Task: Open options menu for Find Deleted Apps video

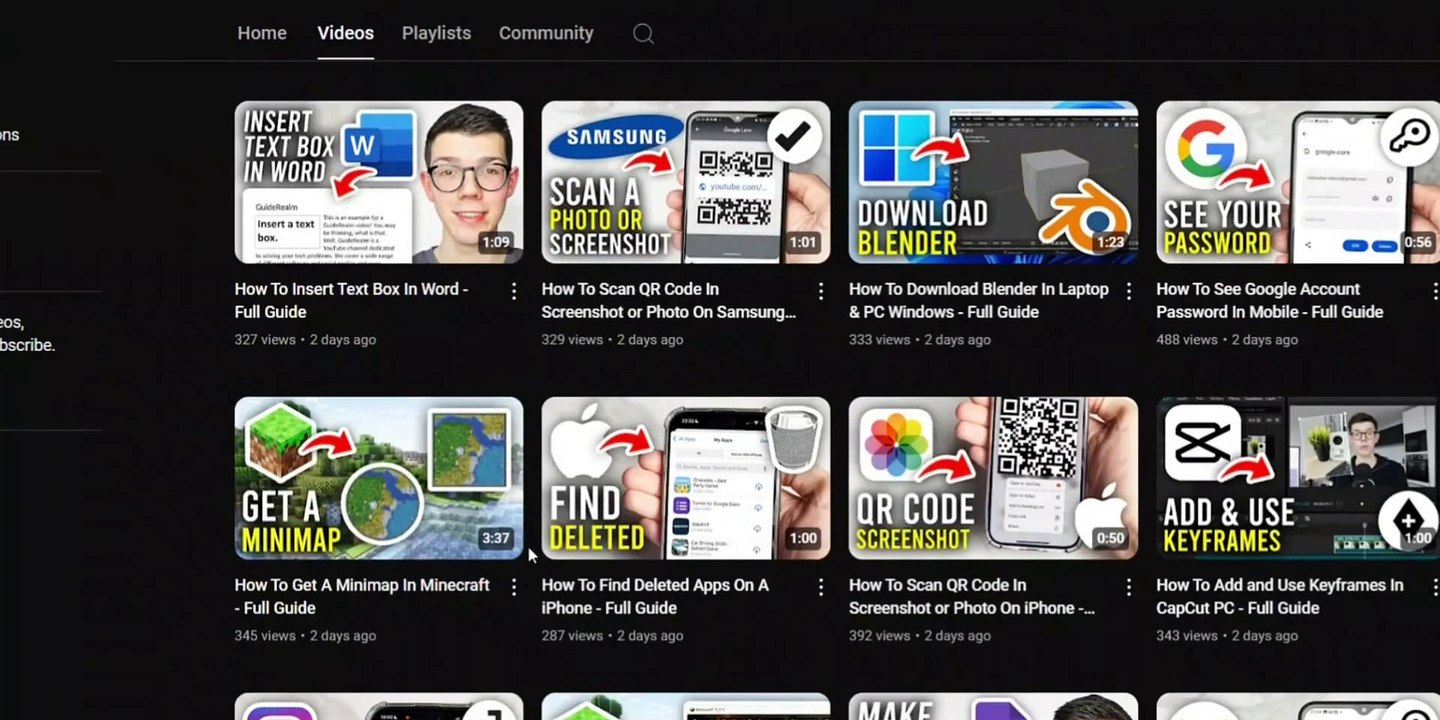Action: (x=821, y=587)
